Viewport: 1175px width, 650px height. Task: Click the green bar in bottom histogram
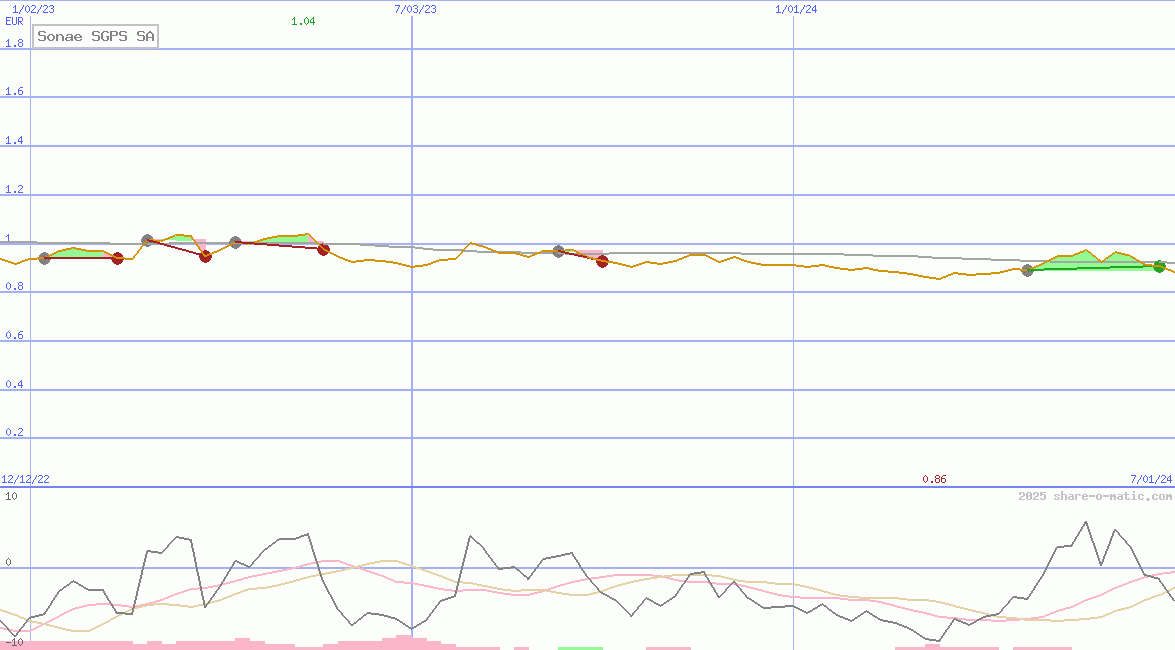pyautogui.click(x=580, y=648)
